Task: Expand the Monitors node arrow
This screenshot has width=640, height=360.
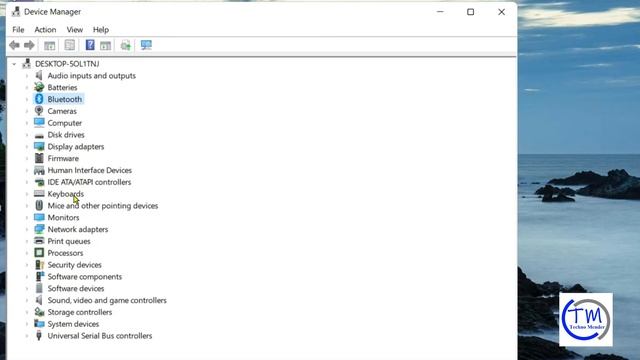Action: coord(27,218)
